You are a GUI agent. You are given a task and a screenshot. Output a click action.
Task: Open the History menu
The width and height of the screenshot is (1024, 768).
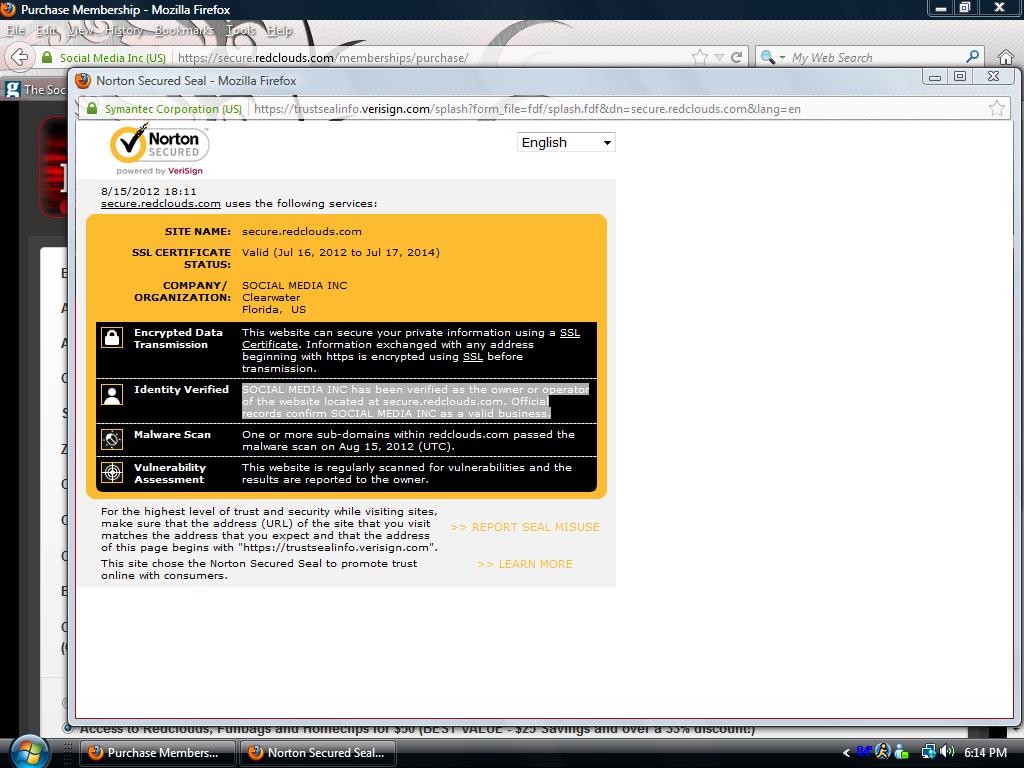pyautogui.click(x=123, y=30)
